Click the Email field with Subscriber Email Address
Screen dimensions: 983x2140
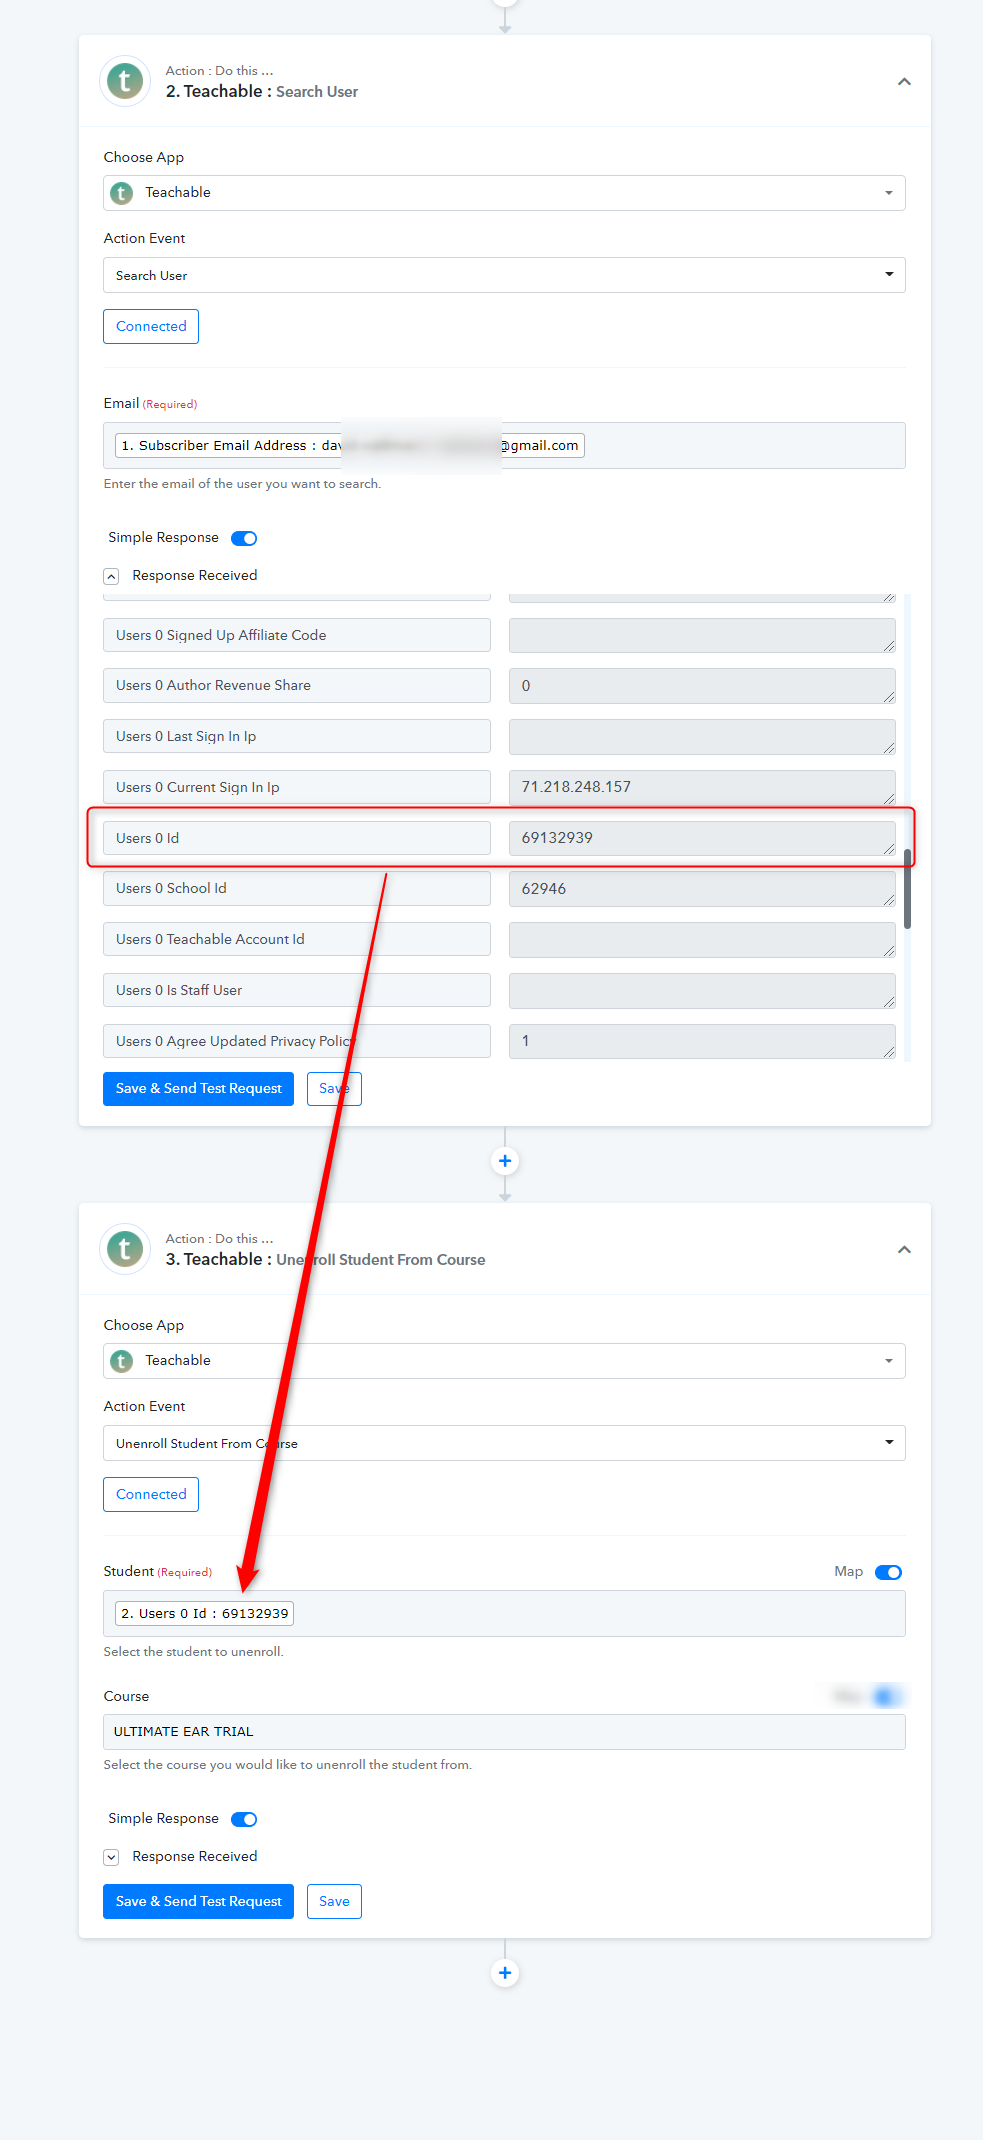coord(504,445)
